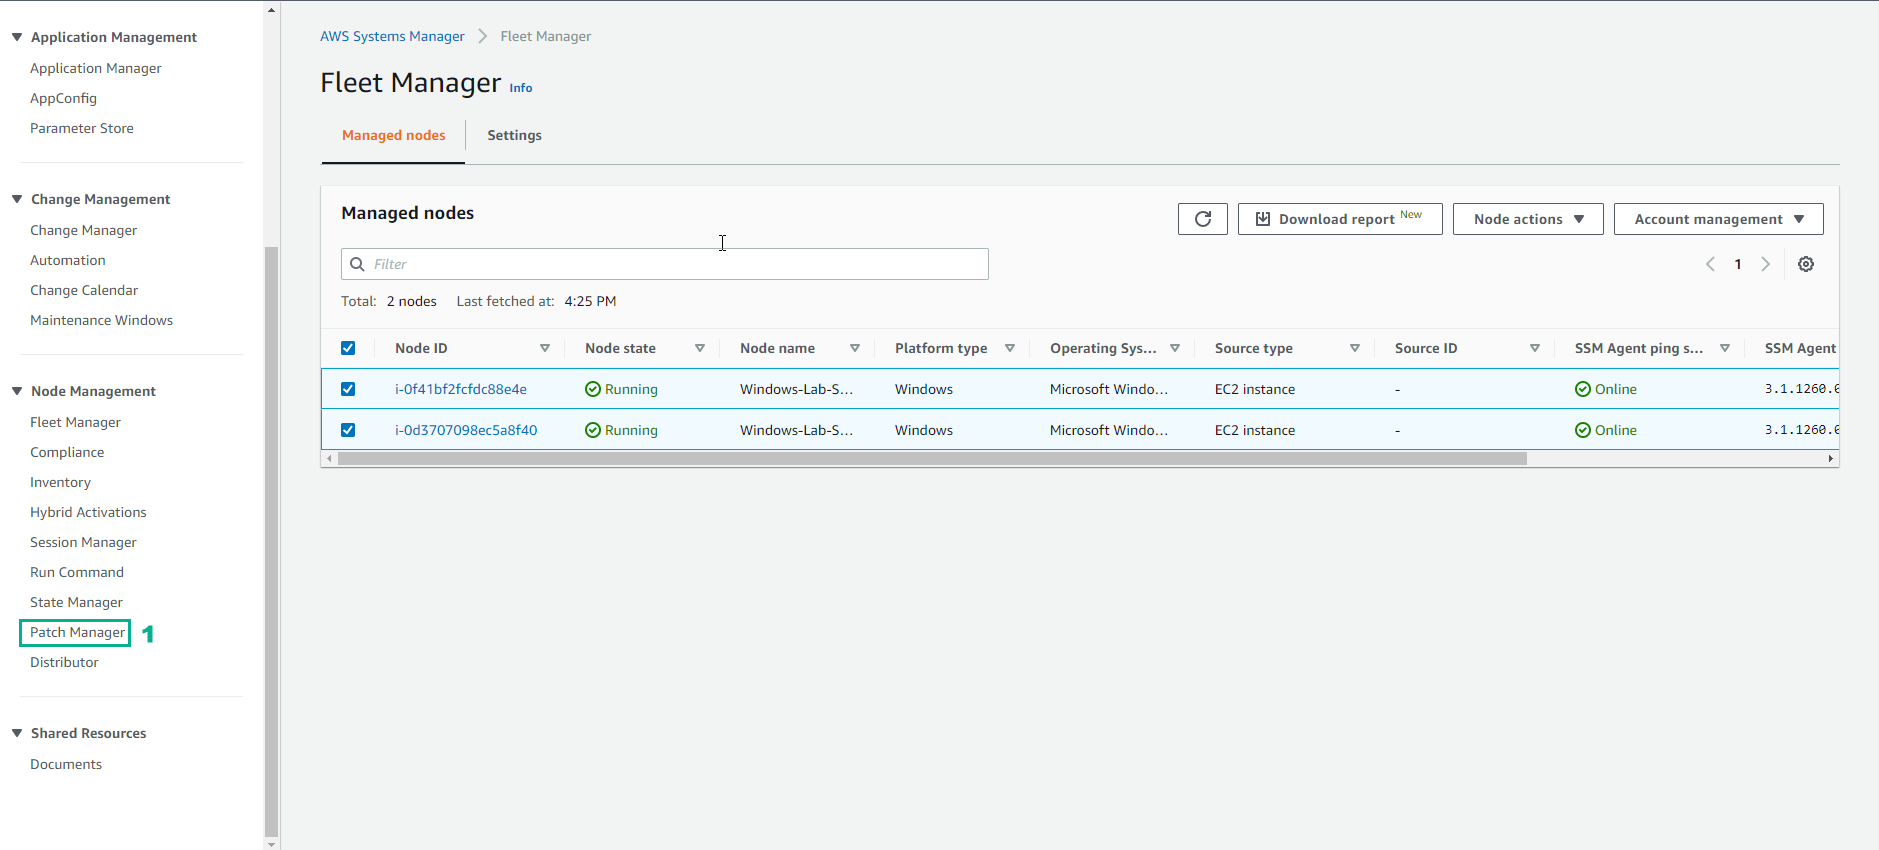Click page number 1 in pagination
The image size is (1879, 850).
coord(1738,264)
